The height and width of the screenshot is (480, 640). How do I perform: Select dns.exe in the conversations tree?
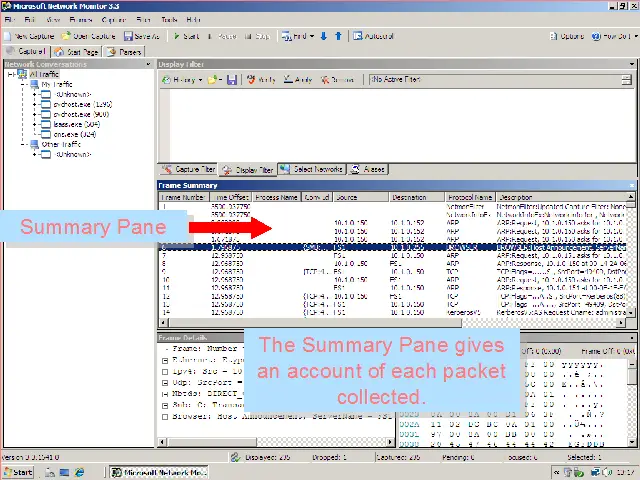(x=74, y=134)
